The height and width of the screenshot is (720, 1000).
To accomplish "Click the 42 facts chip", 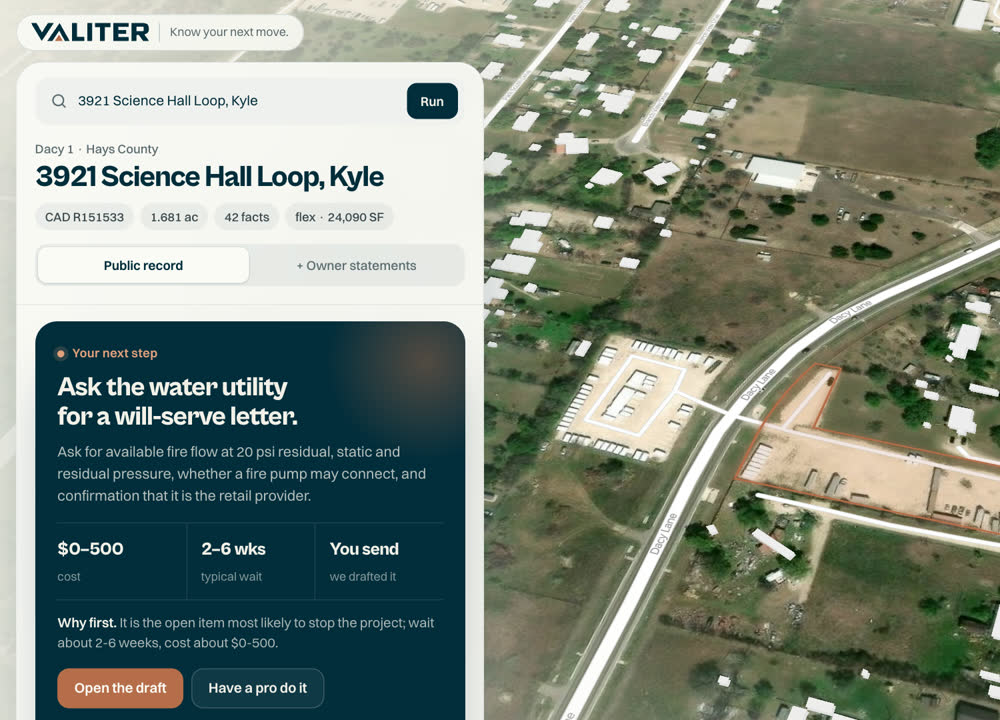I will tap(247, 217).
